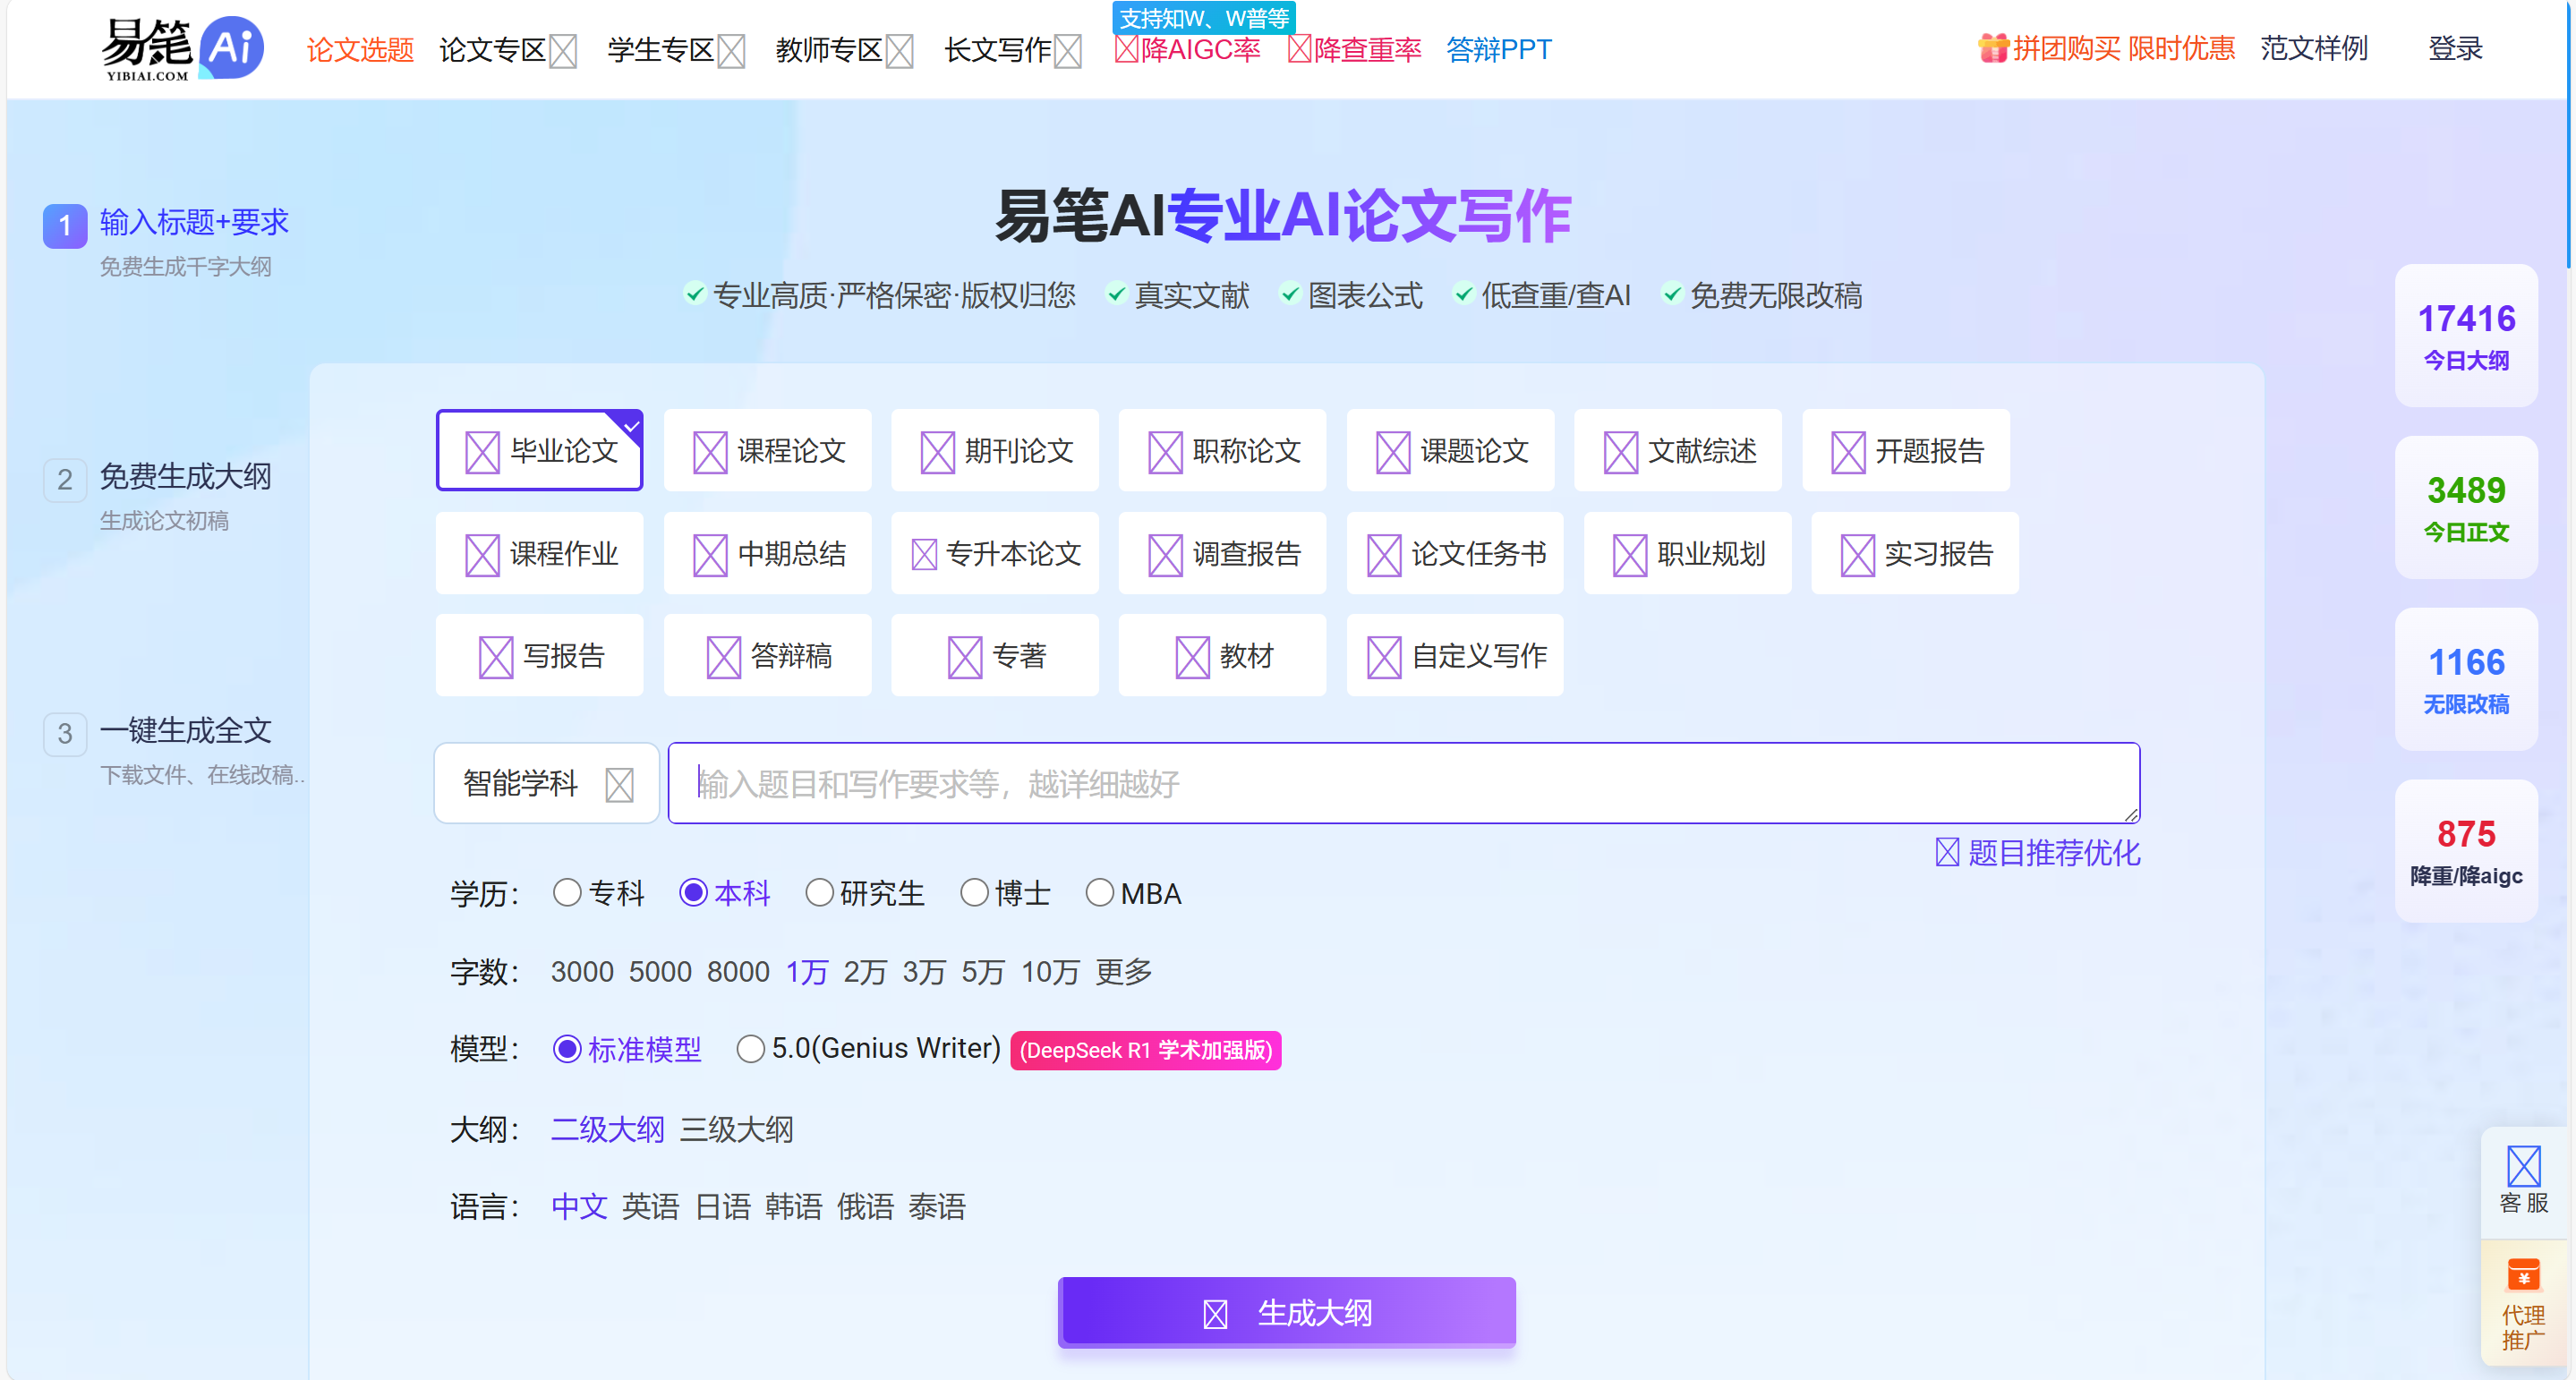Click the icon in 答辩稿 card
The width and height of the screenshot is (2576, 1380).
723,657
